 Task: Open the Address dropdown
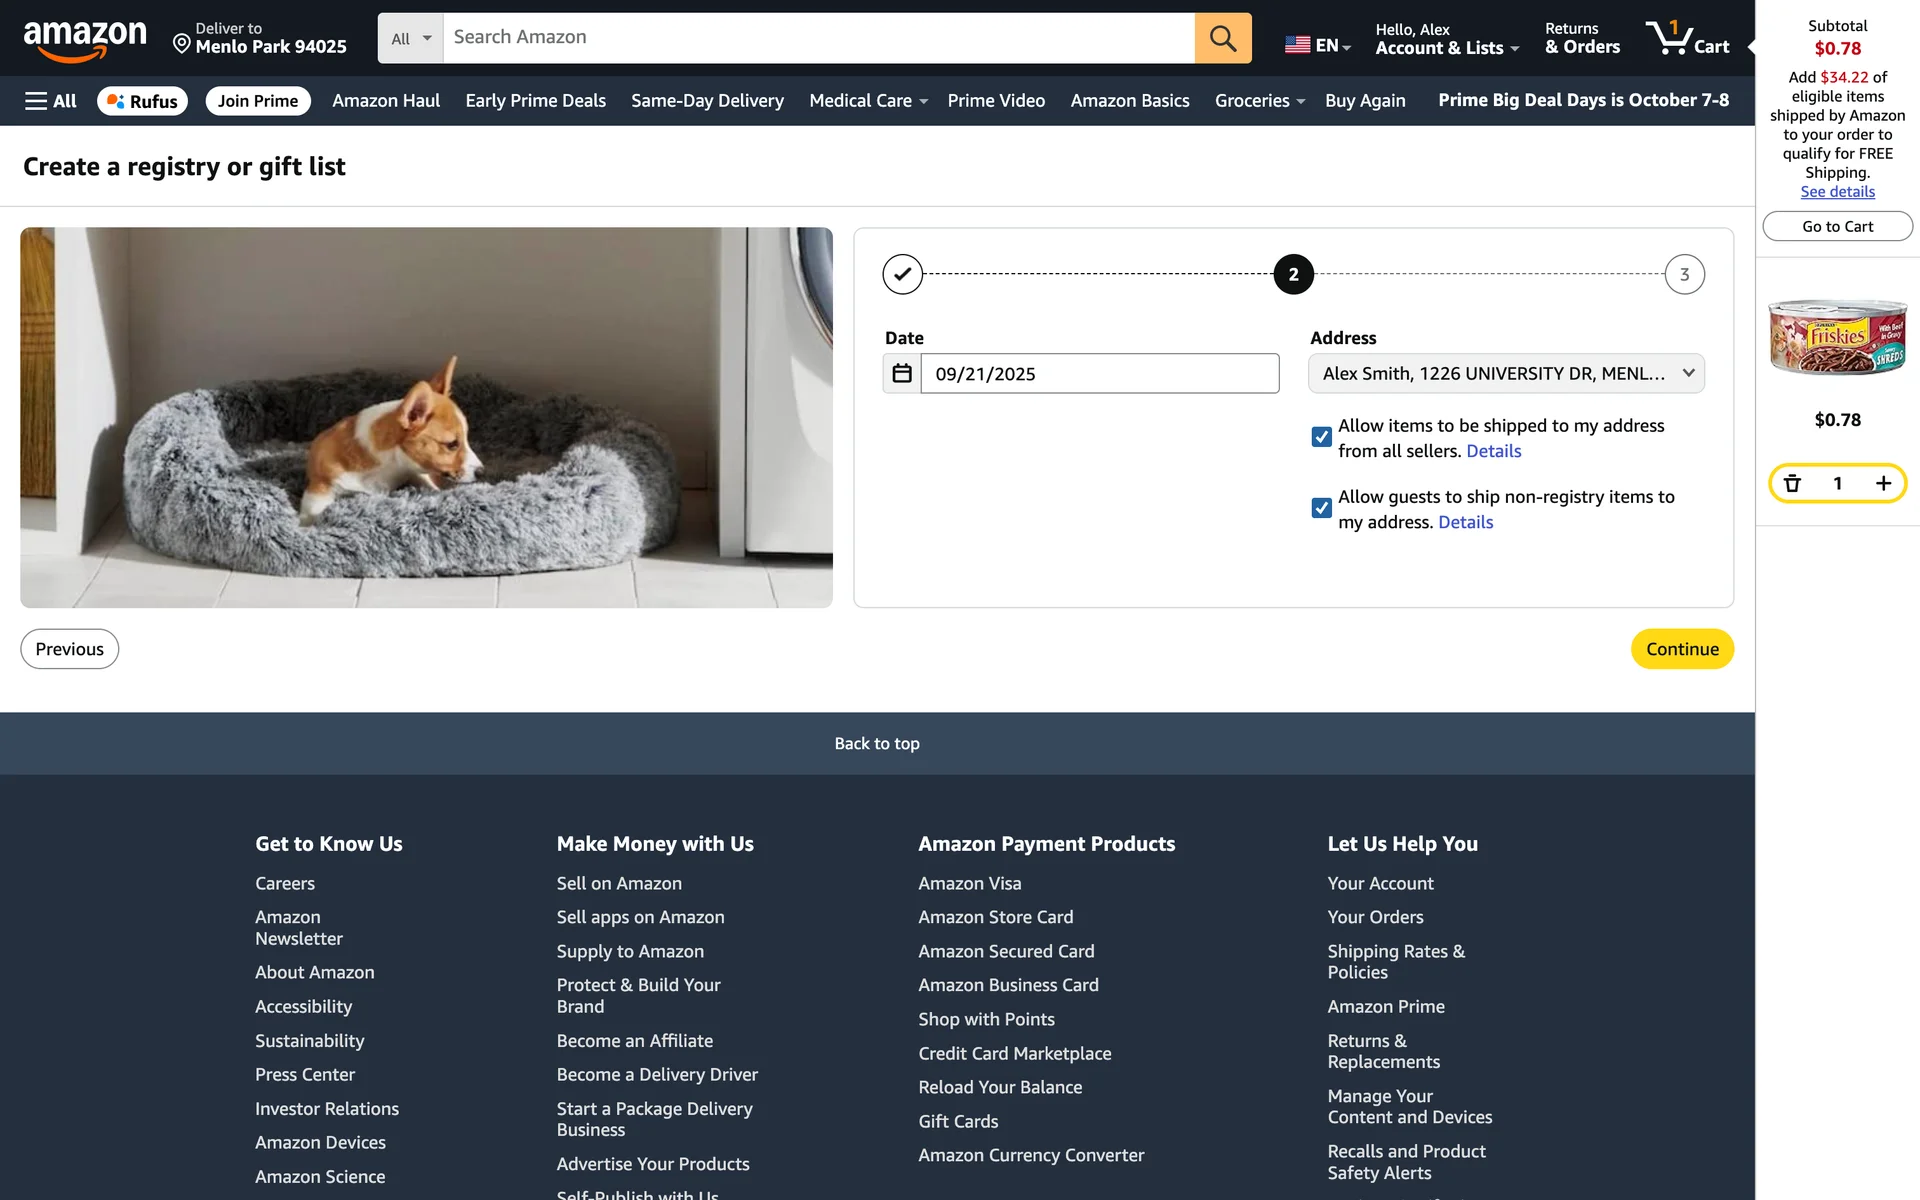pyautogui.click(x=1506, y=373)
